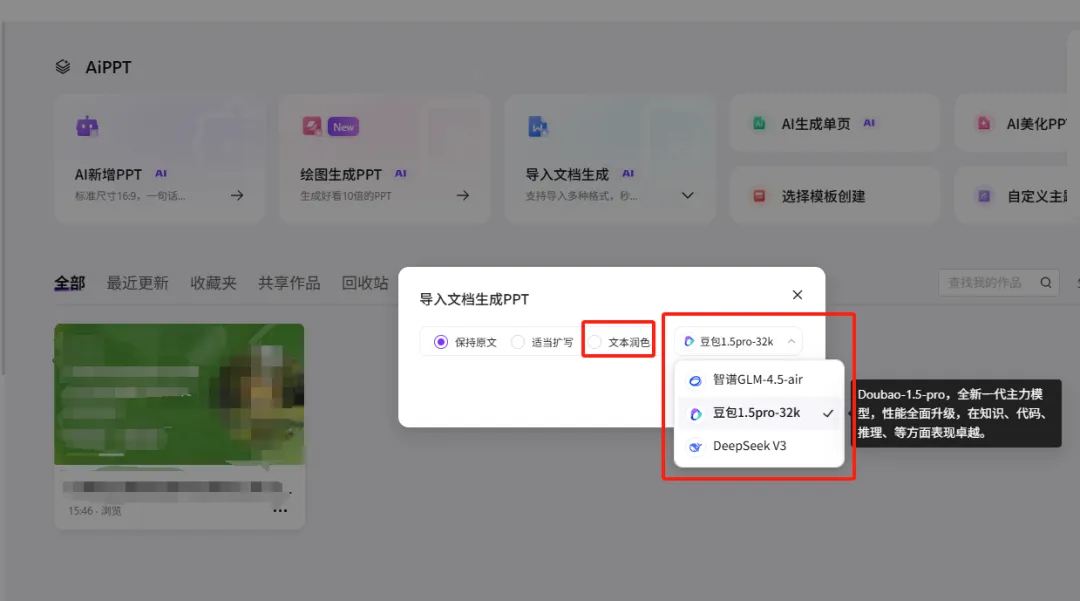This screenshot has width=1080, height=601.
Task: Choose 智谱GLM-4.5-air from the model list
Action: click(758, 380)
